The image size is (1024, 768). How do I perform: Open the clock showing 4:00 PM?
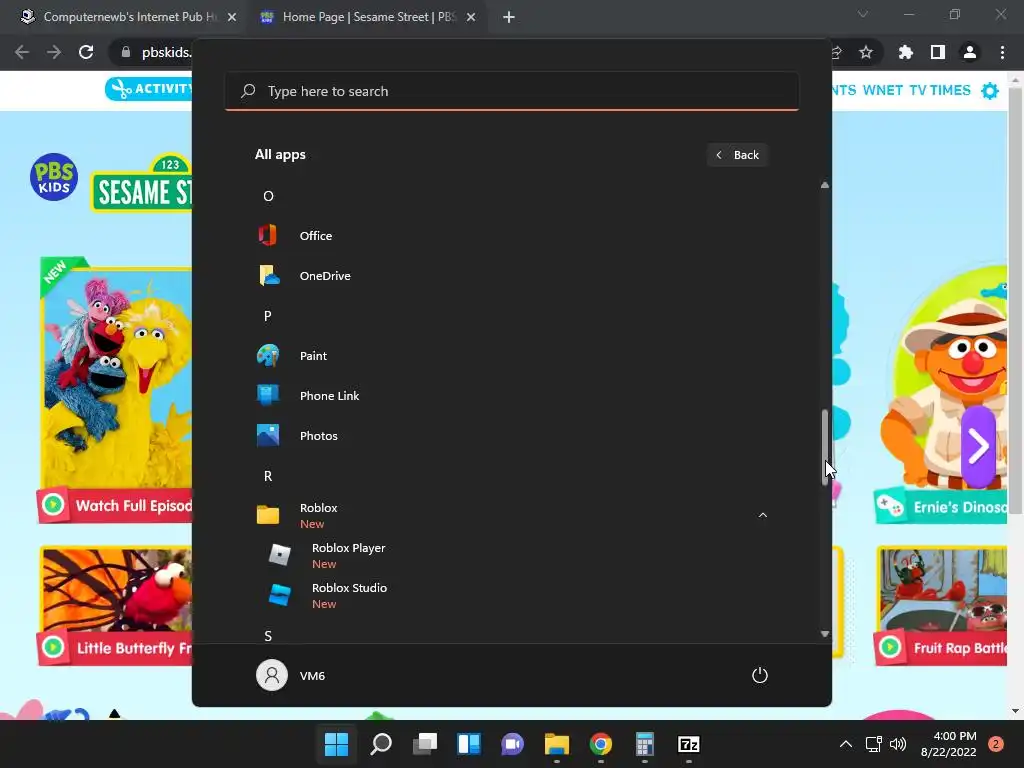pyautogui.click(x=949, y=744)
